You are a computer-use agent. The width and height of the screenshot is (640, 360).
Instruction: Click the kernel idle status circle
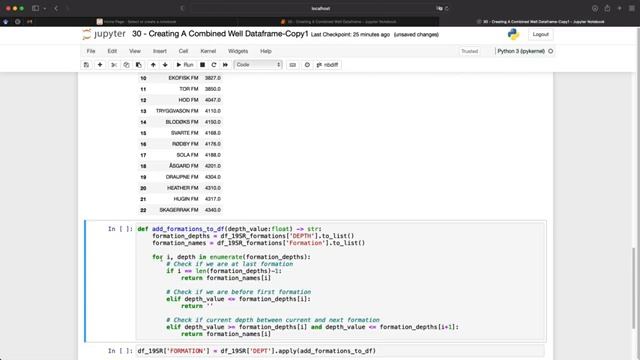[551, 51]
